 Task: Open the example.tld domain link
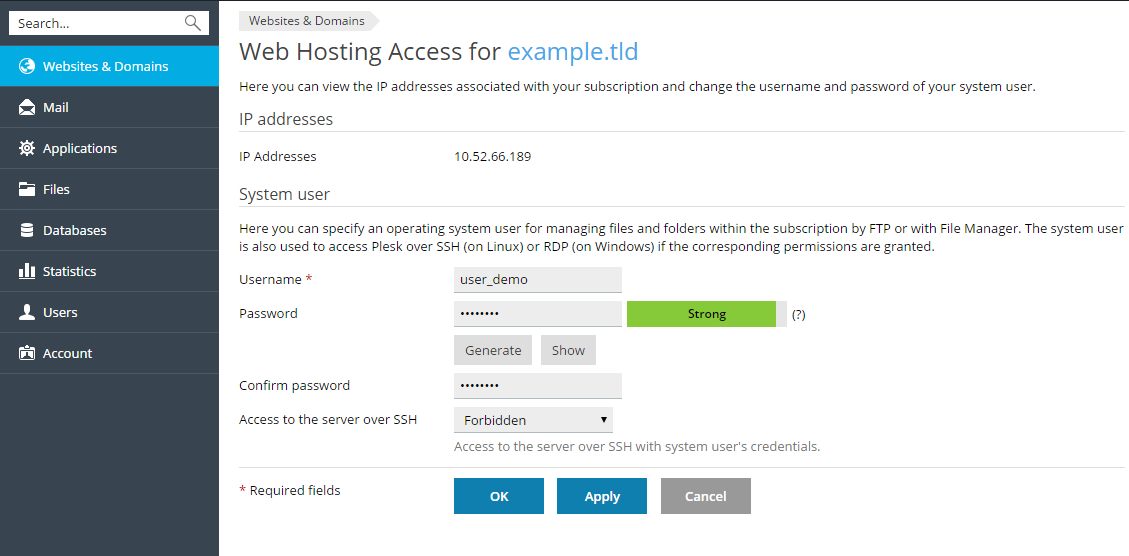click(x=572, y=52)
